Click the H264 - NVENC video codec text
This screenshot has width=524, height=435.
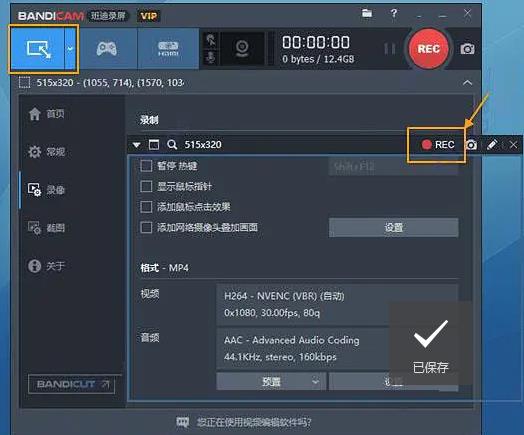click(284, 296)
